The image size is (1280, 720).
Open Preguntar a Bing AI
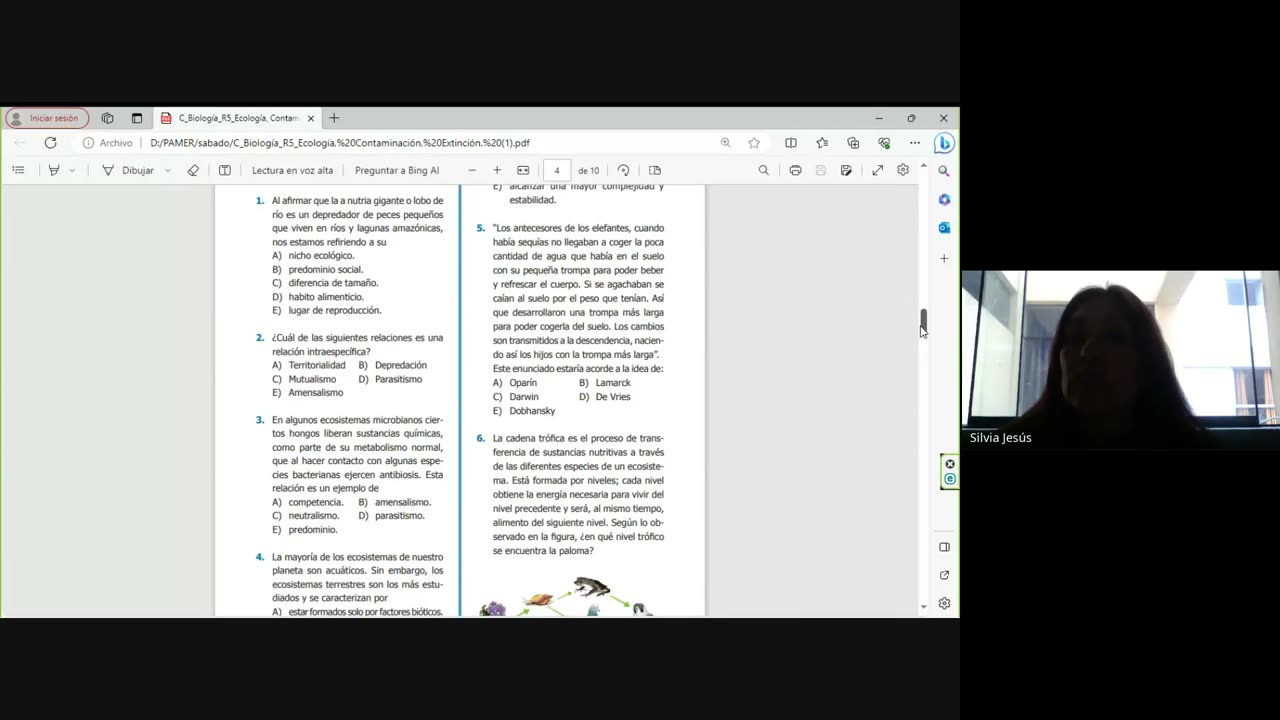(x=397, y=170)
